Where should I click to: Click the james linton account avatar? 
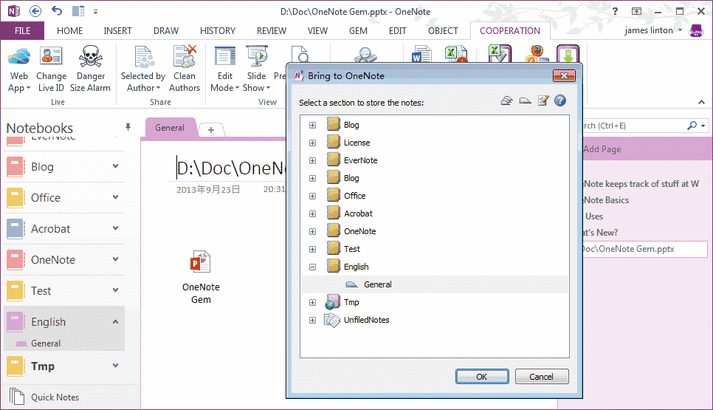click(696, 30)
